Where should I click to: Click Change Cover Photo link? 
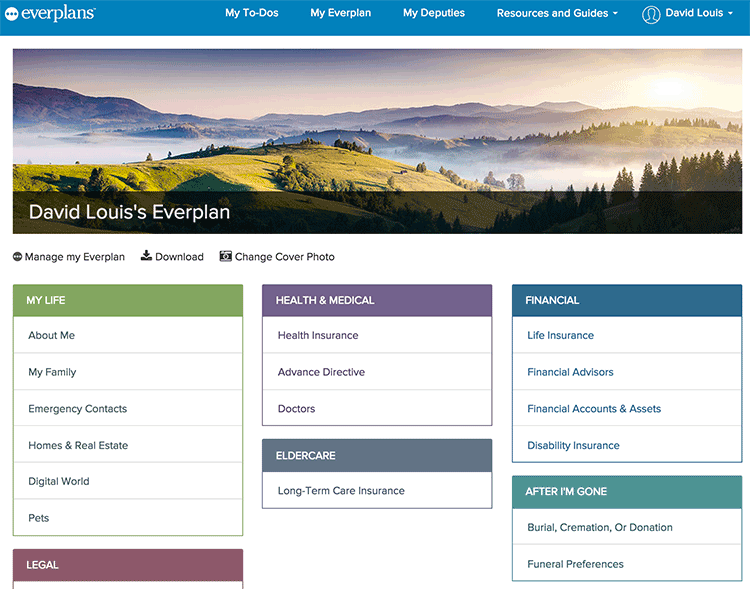click(x=285, y=257)
